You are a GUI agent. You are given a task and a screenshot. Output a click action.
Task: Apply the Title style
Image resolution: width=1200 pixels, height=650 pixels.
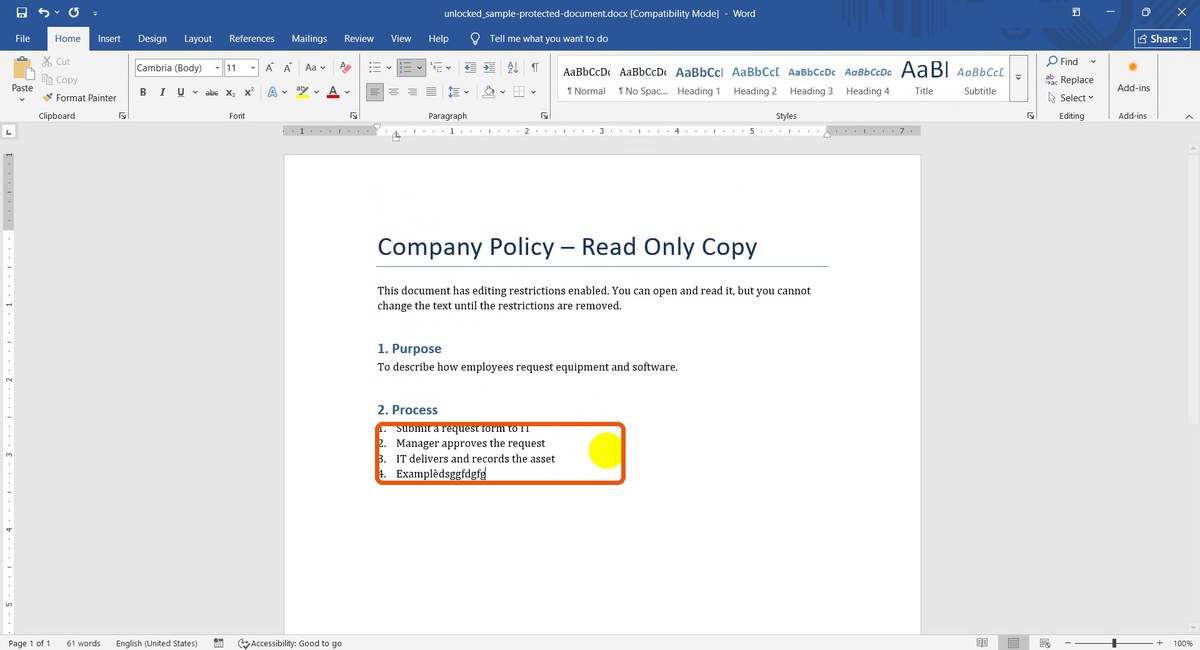tap(924, 79)
